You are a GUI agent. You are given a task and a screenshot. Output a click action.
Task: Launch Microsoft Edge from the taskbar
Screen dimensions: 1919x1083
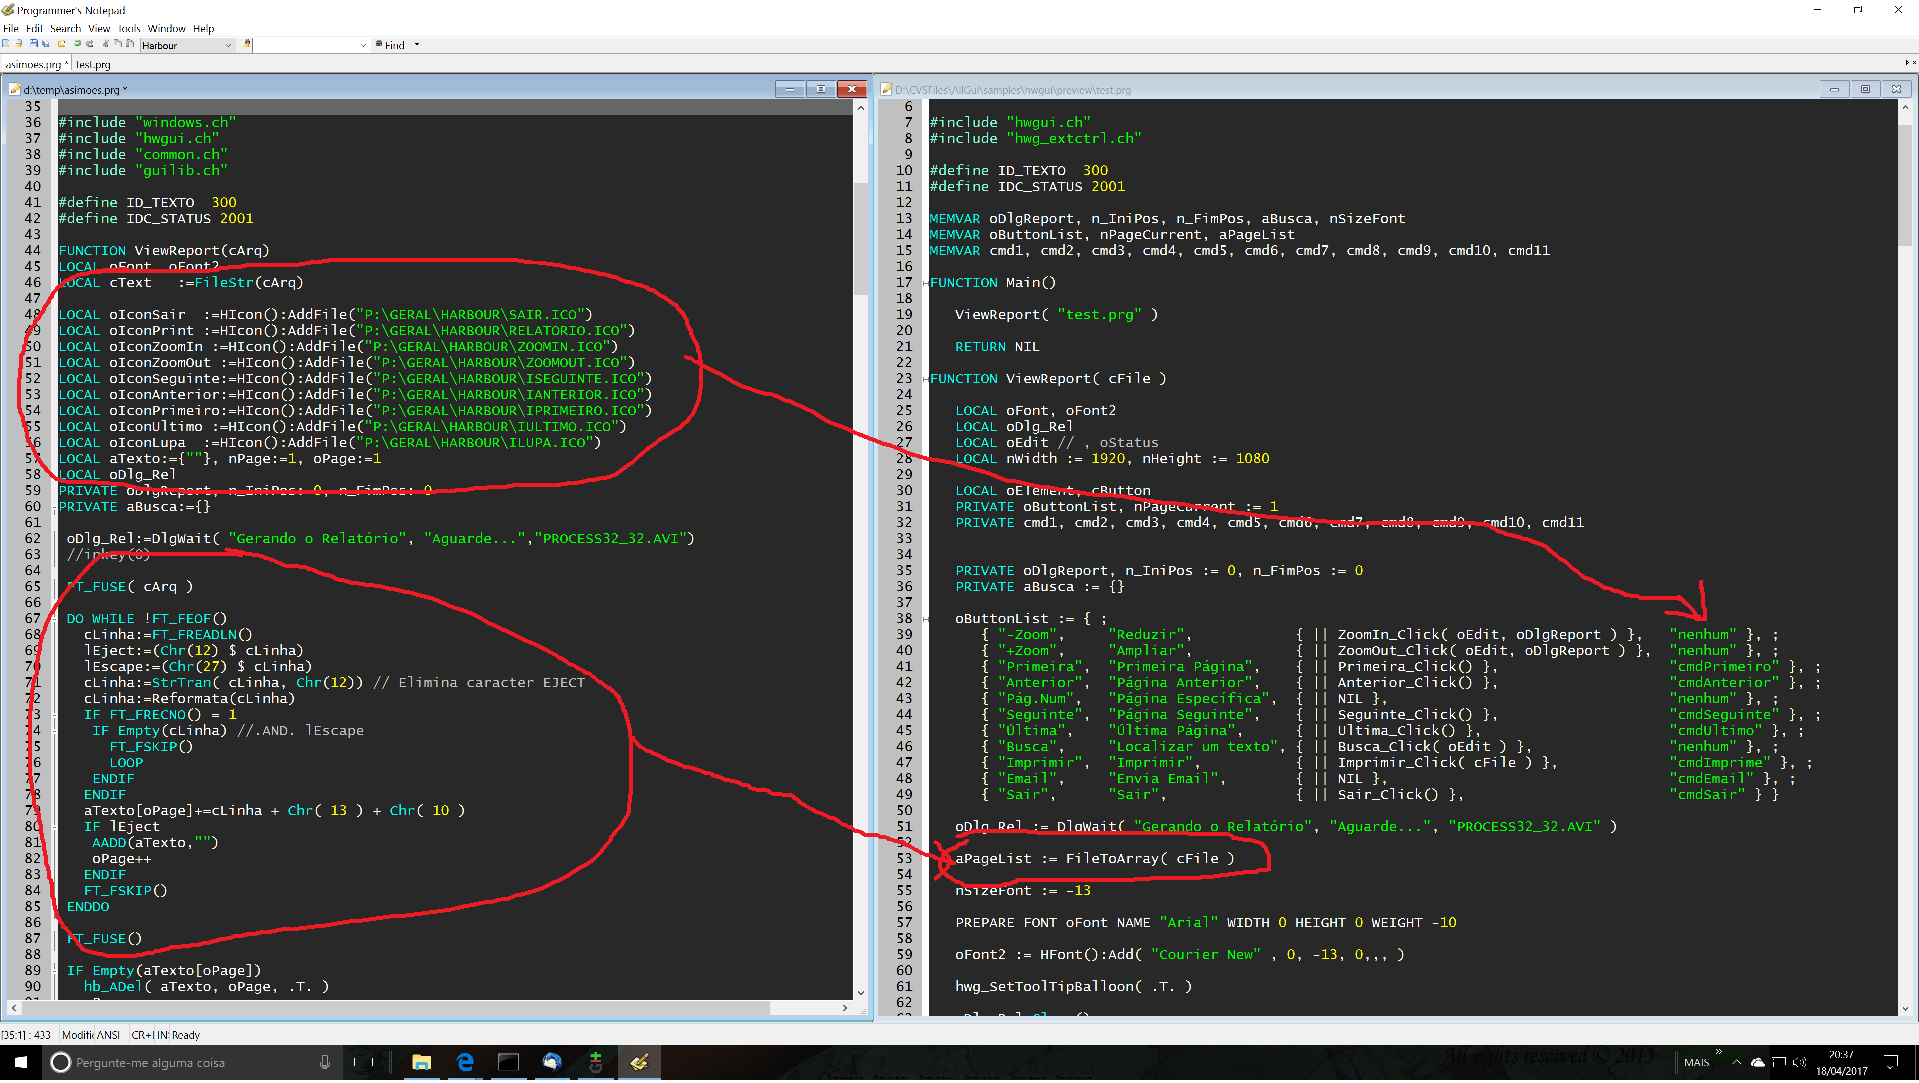pyautogui.click(x=465, y=1062)
